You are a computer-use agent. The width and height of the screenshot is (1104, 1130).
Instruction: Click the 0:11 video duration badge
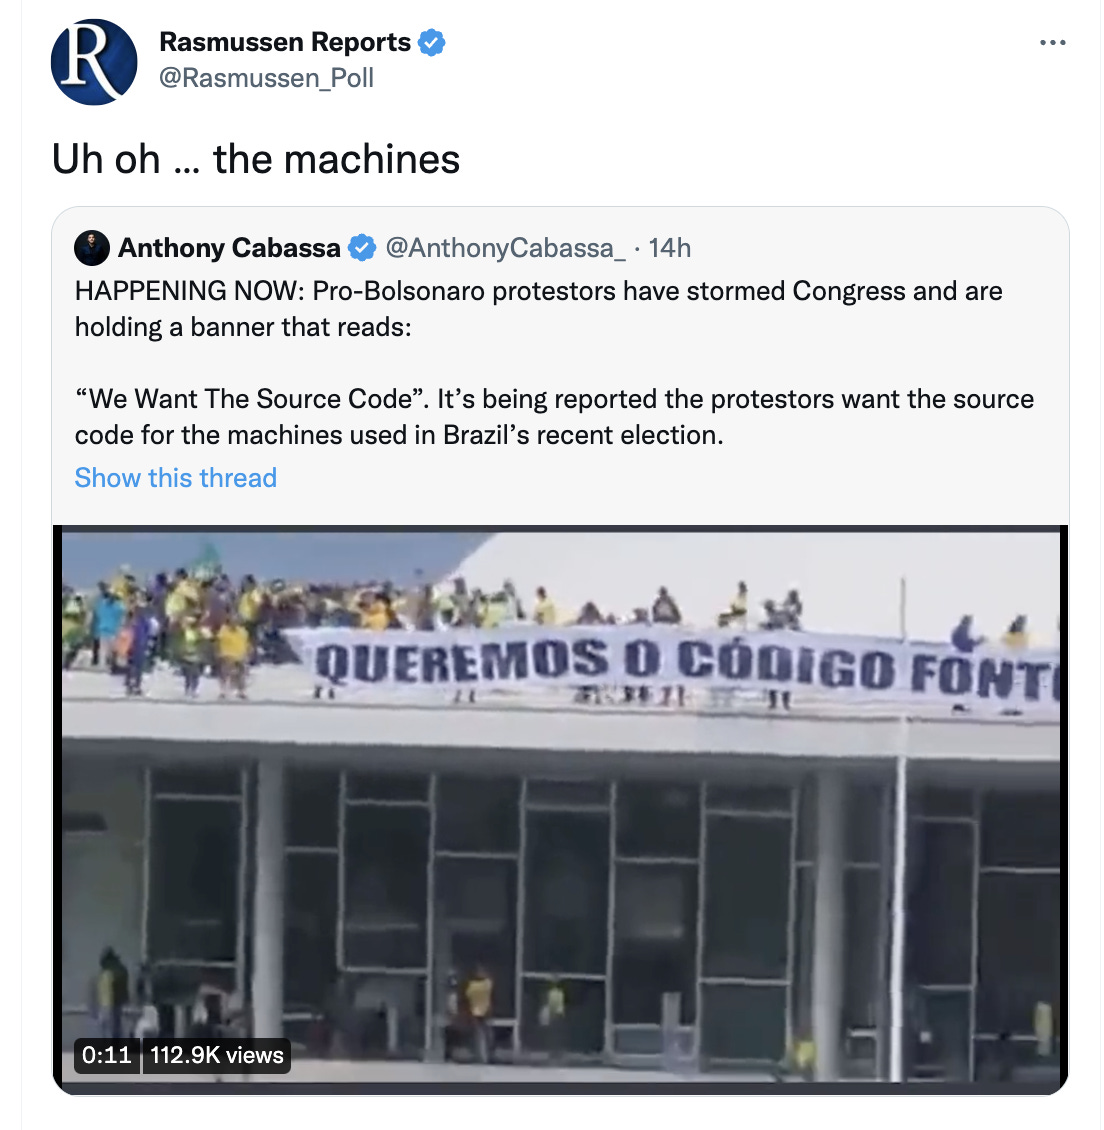[x=107, y=1056]
